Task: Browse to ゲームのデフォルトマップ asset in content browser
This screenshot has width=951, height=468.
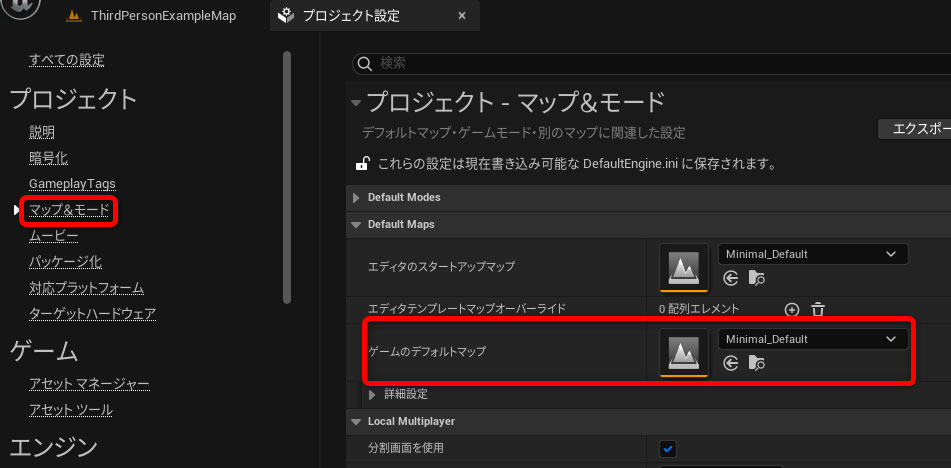Action: tap(757, 363)
